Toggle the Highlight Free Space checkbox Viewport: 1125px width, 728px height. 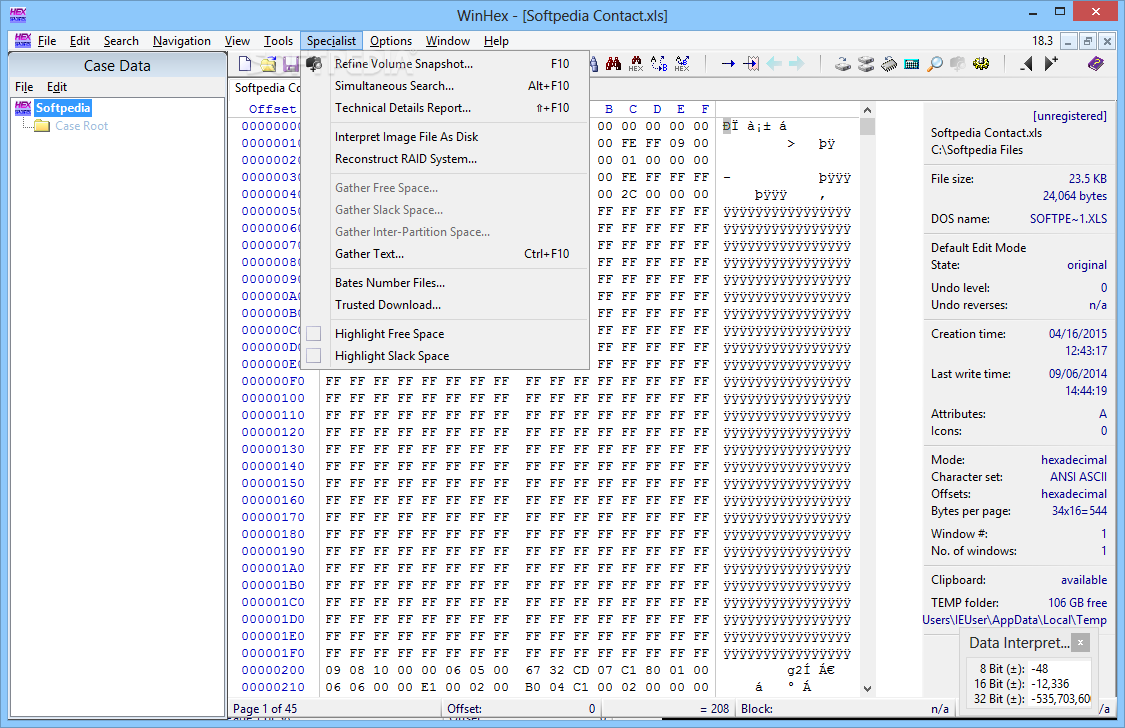click(x=314, y=334)
